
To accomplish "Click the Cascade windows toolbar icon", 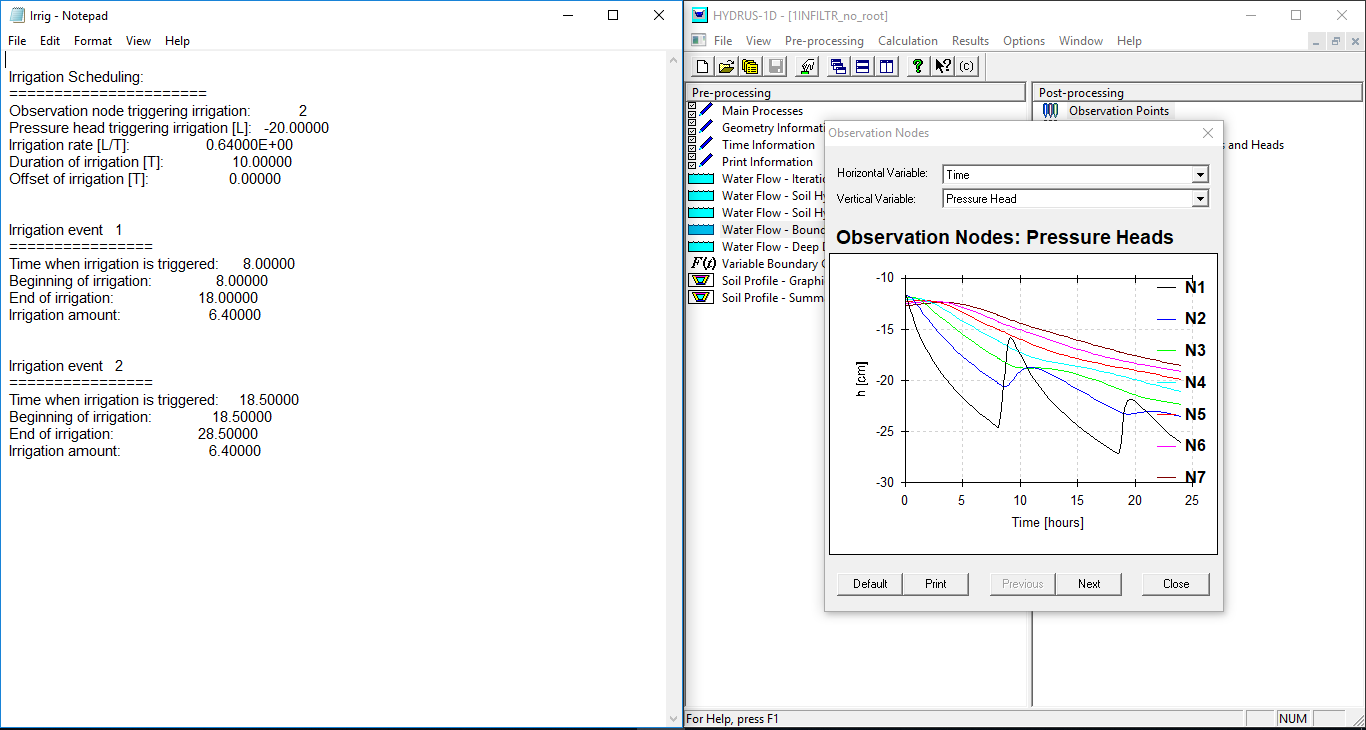I will pyautogui.click(x=839, y=67).
